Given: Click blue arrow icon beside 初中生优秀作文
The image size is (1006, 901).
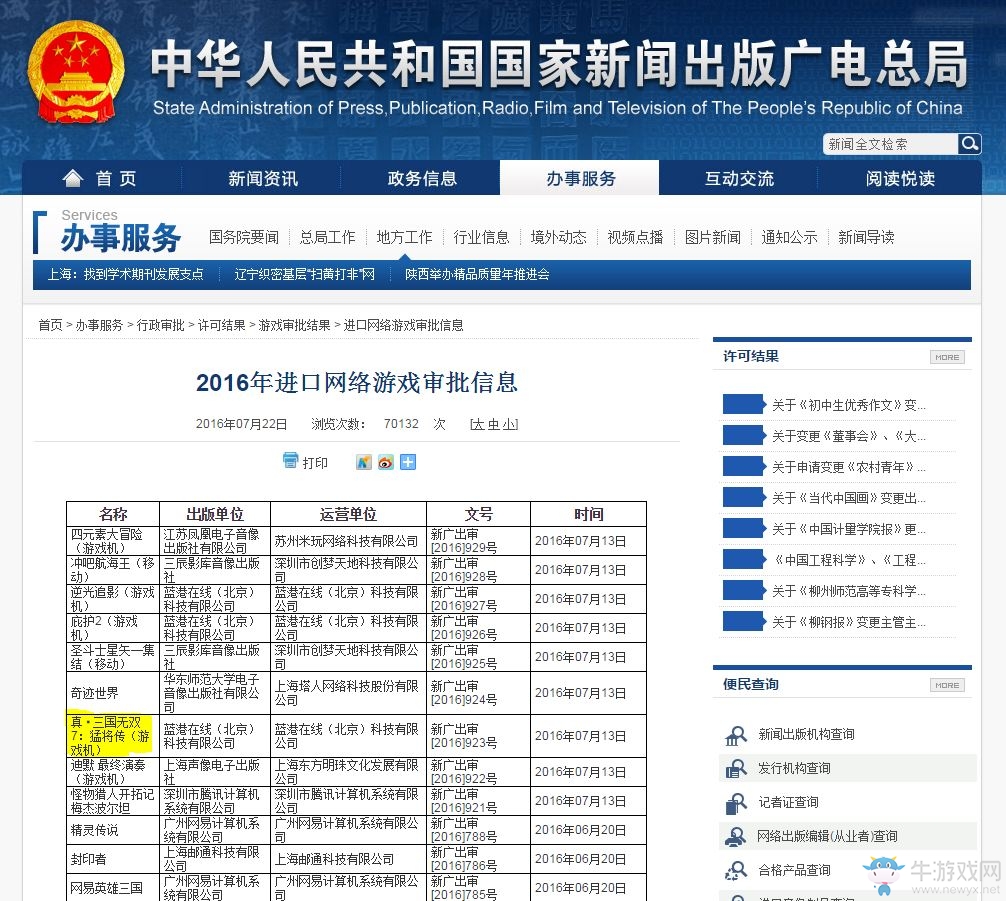Looking at the screenshot, I should (x=744, y=404).
